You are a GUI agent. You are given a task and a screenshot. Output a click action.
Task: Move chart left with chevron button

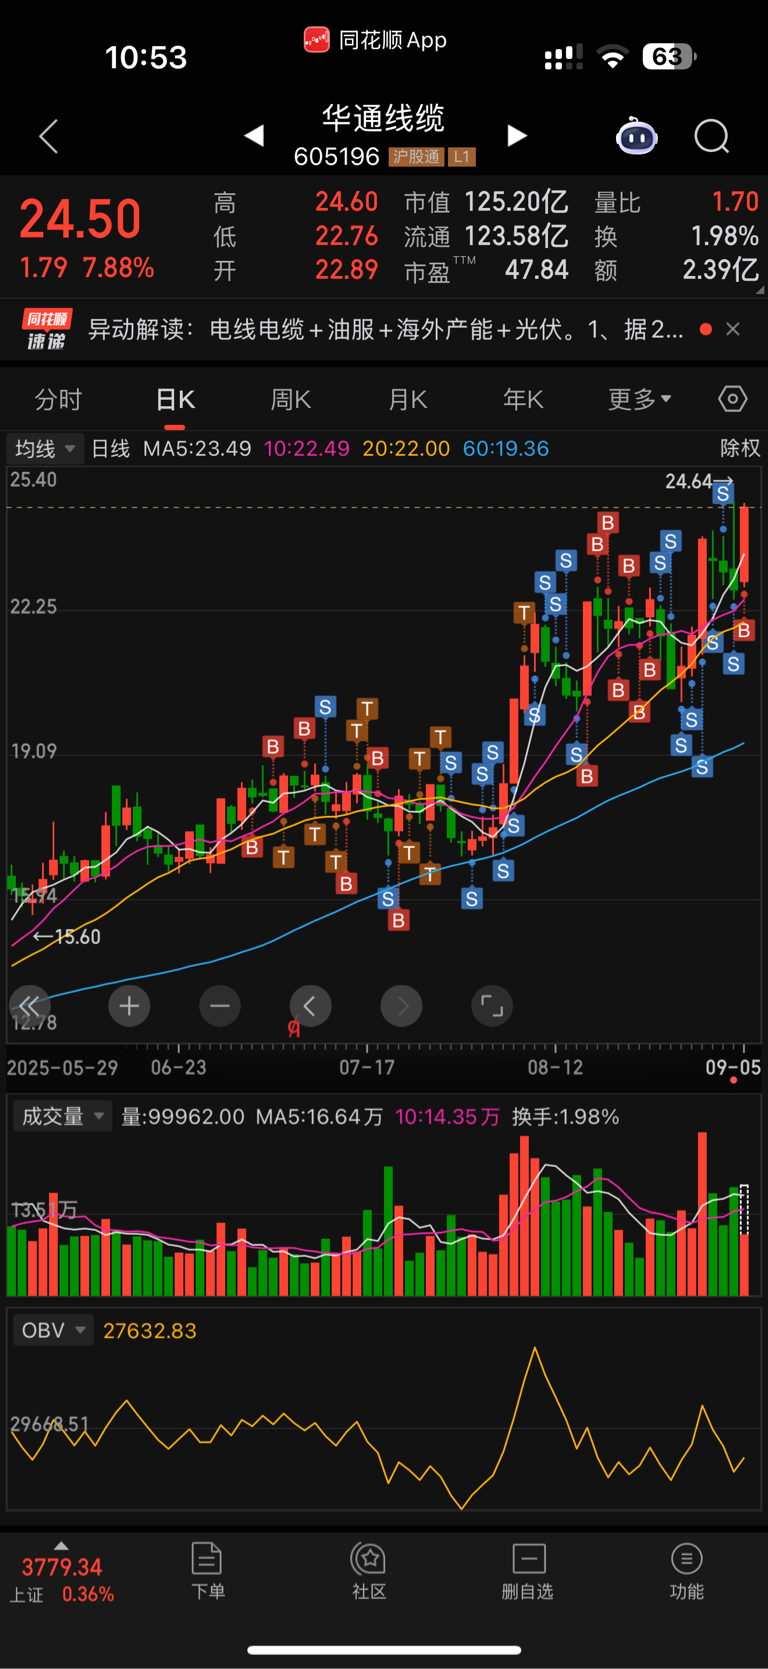click(310, 1006)
